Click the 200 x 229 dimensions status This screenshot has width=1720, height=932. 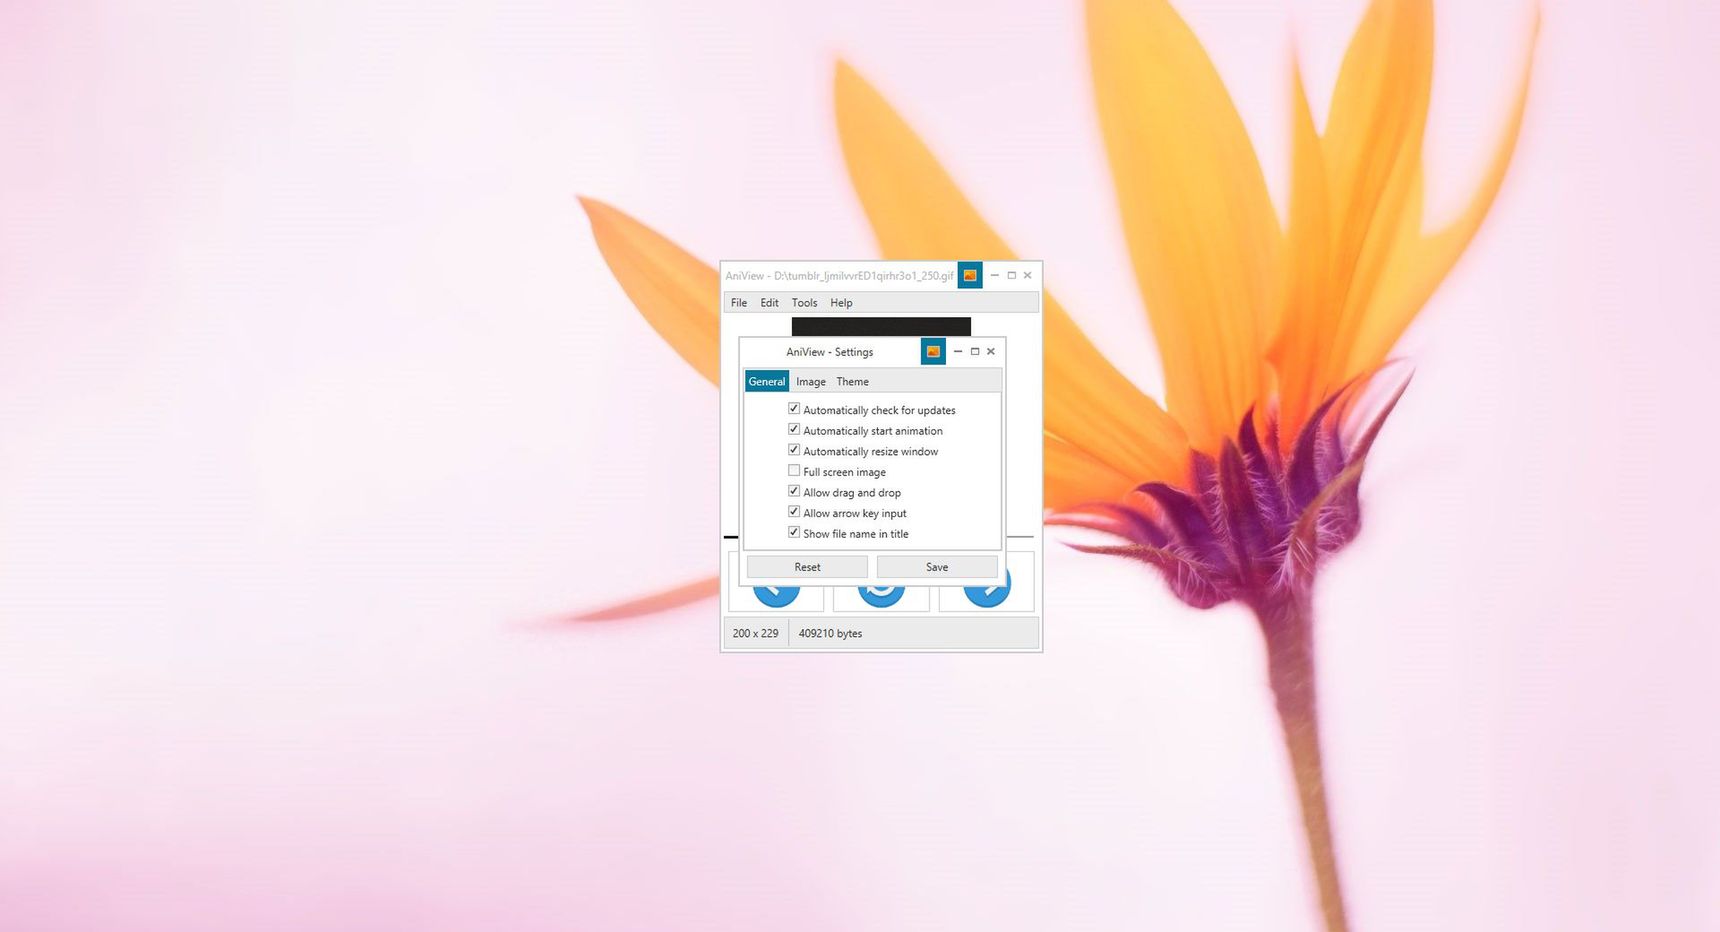tap(755, 633)
